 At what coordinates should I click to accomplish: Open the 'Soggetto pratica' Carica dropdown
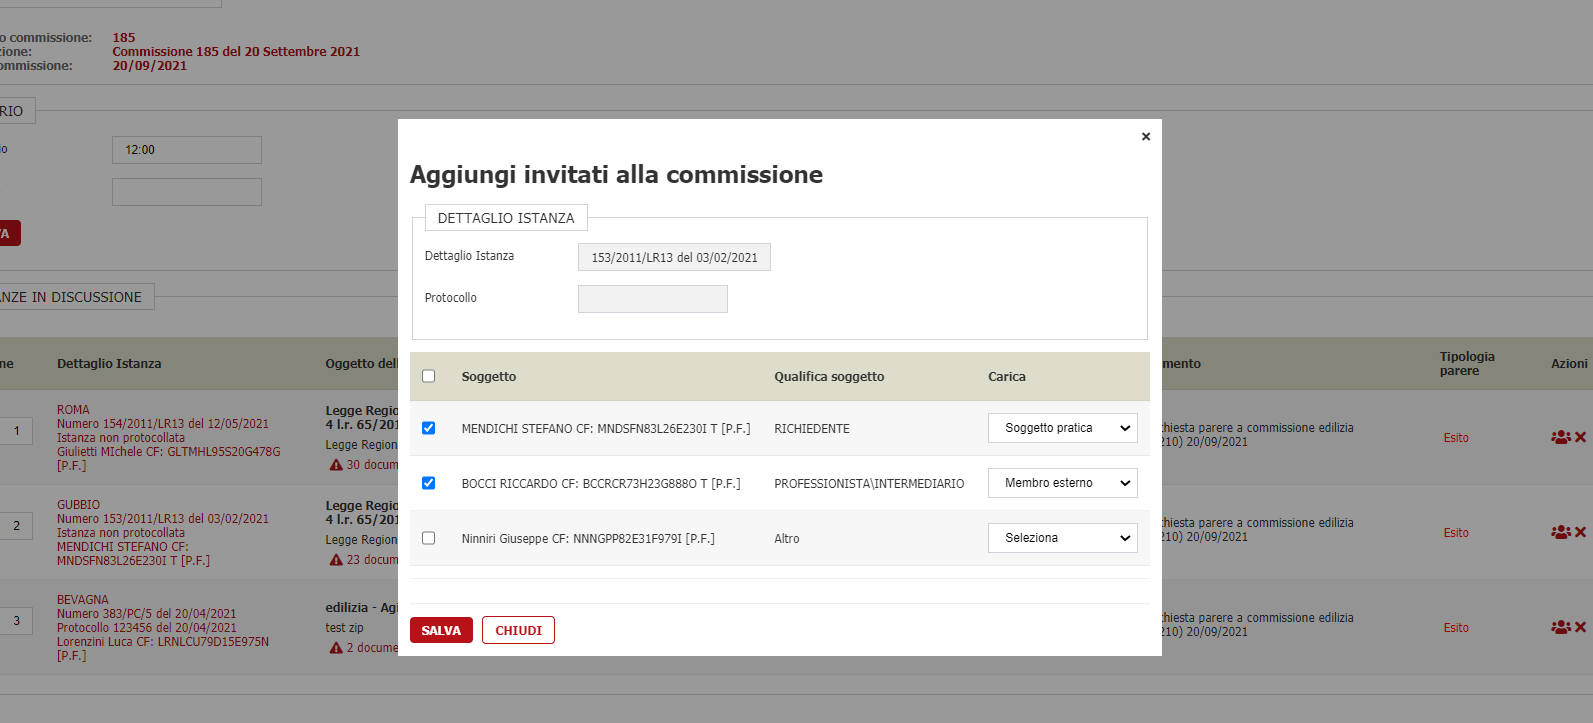pyautogui.click(x=1062, y=428)
